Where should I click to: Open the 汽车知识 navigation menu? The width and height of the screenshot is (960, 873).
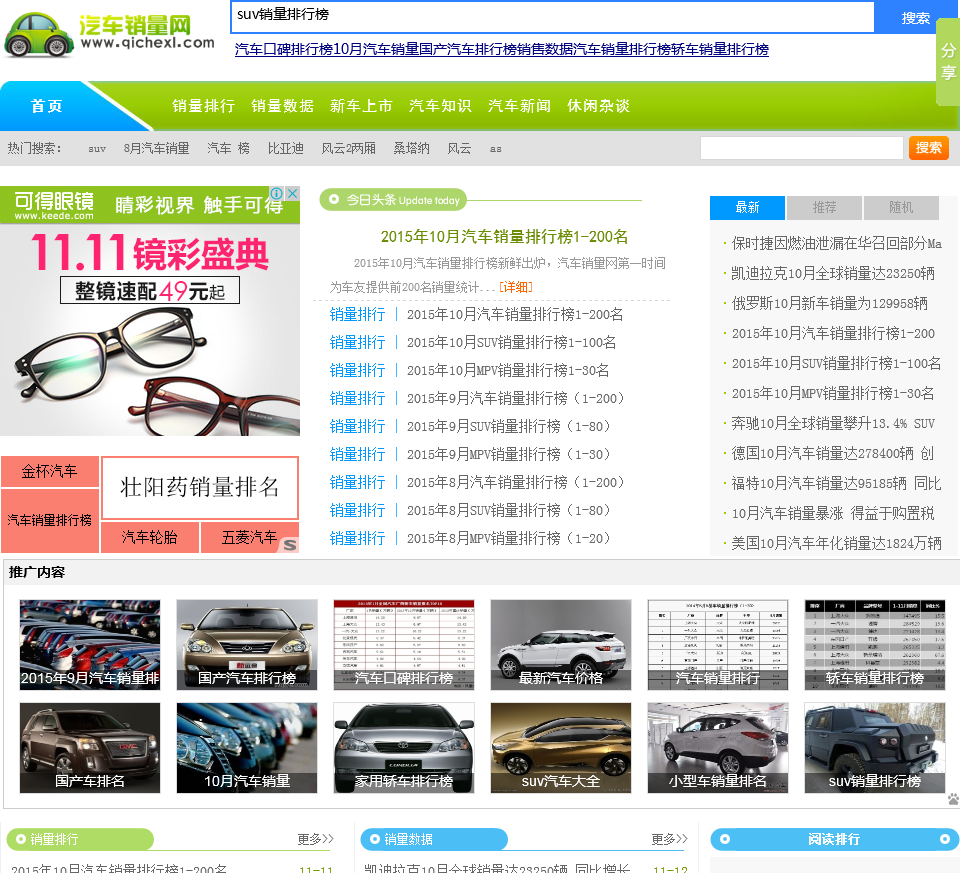440,105
